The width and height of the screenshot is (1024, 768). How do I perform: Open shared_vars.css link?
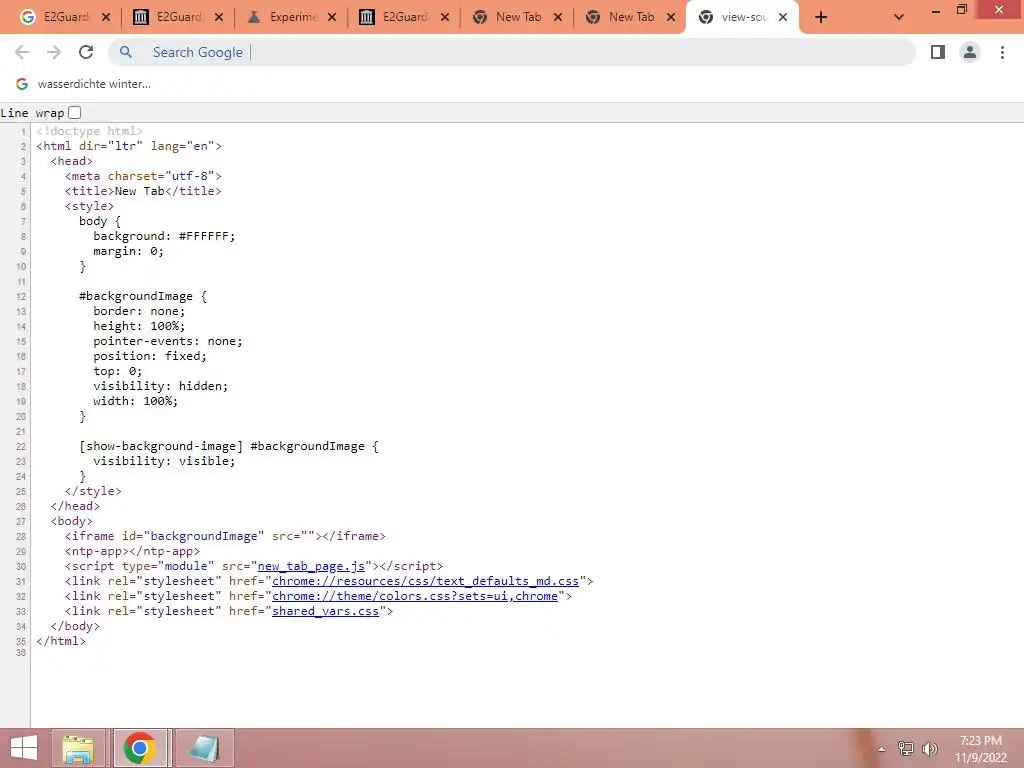[x=325, y=611]
